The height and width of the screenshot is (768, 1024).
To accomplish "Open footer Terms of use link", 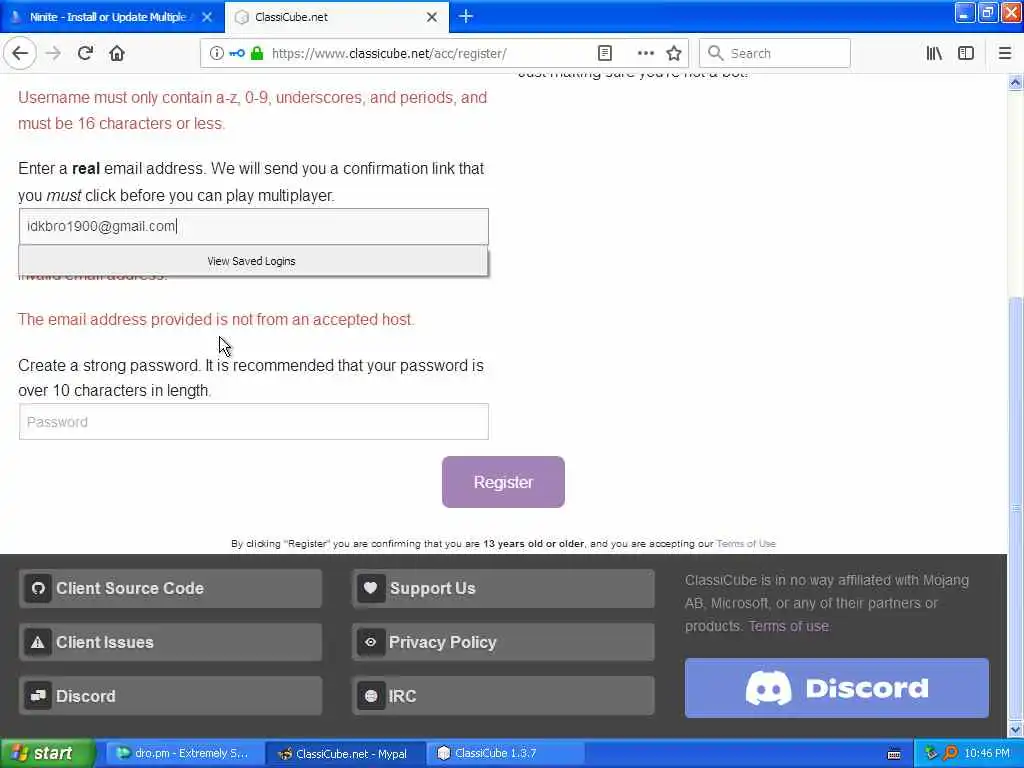I will click(x=788, y=626).
